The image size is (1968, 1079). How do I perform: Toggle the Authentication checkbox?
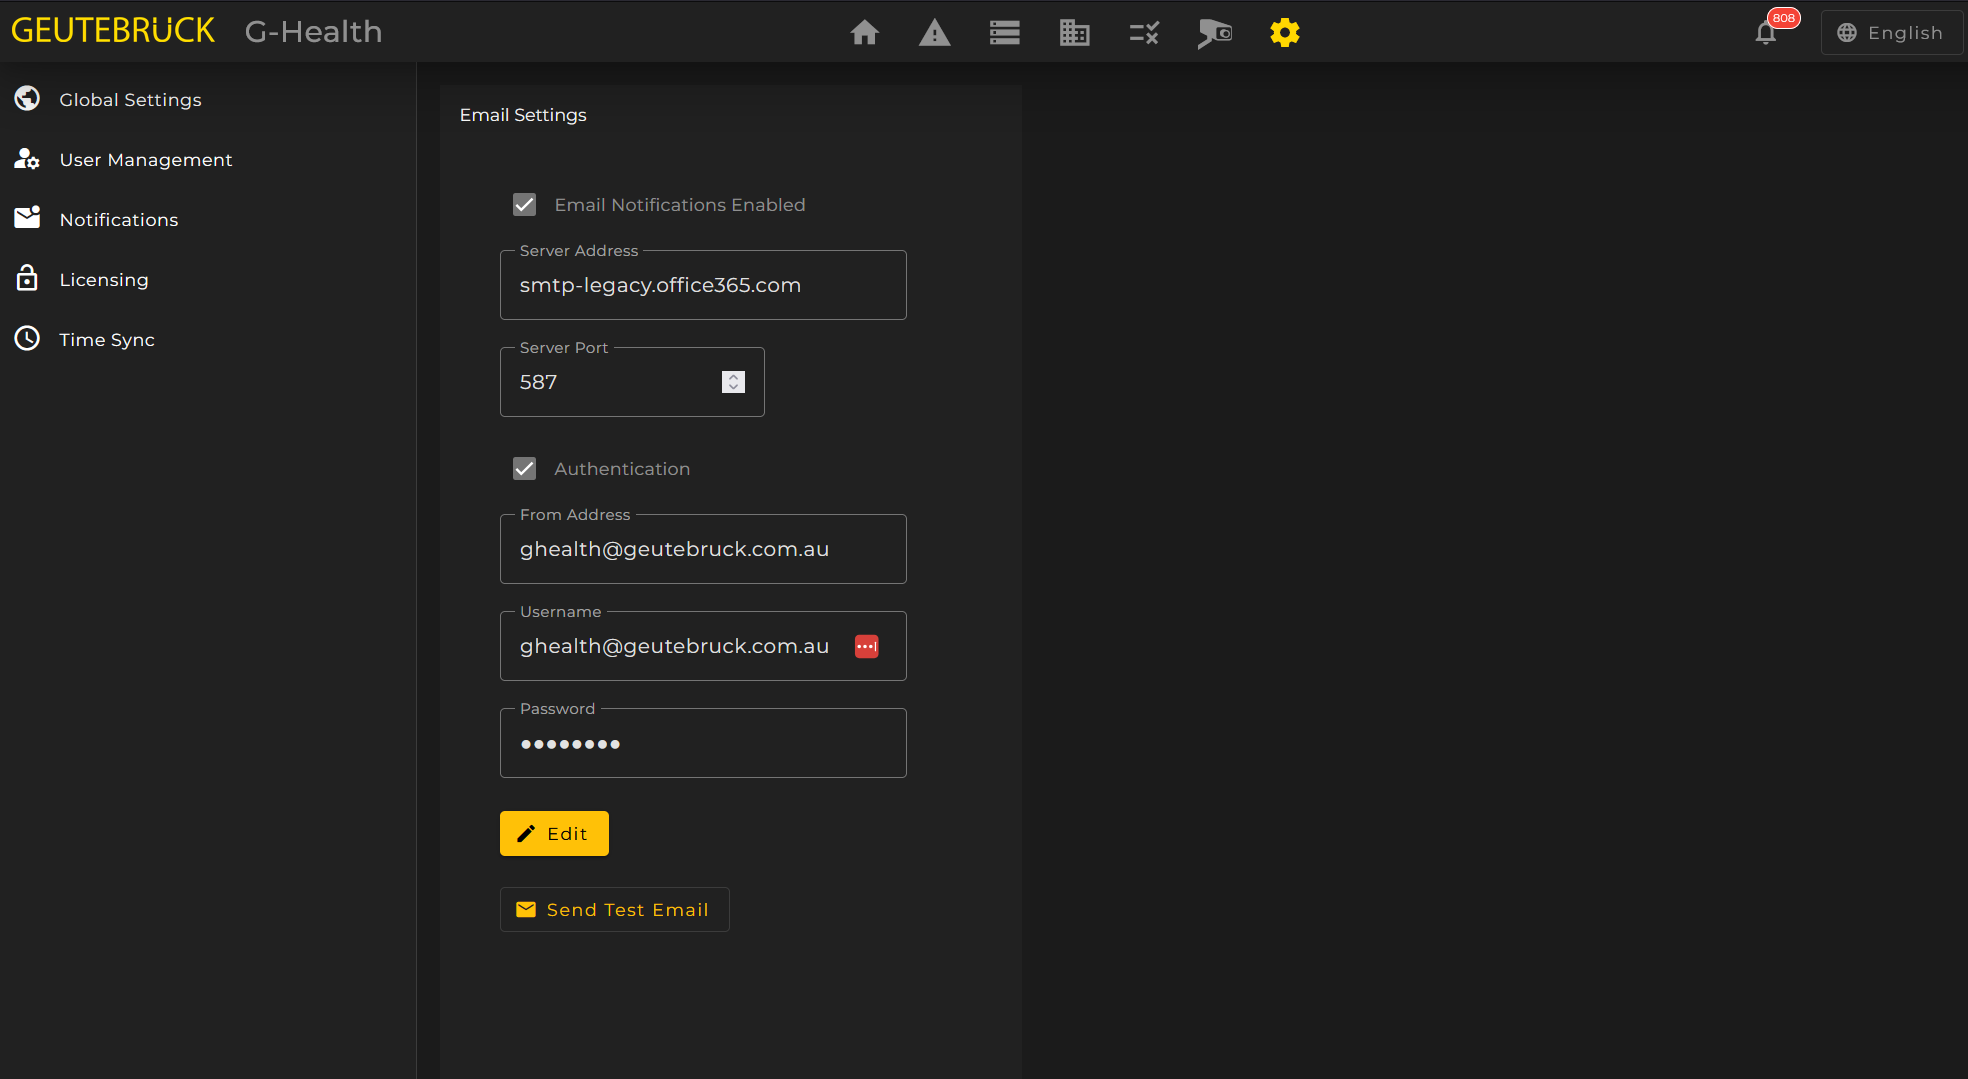[x=524, y=469]
